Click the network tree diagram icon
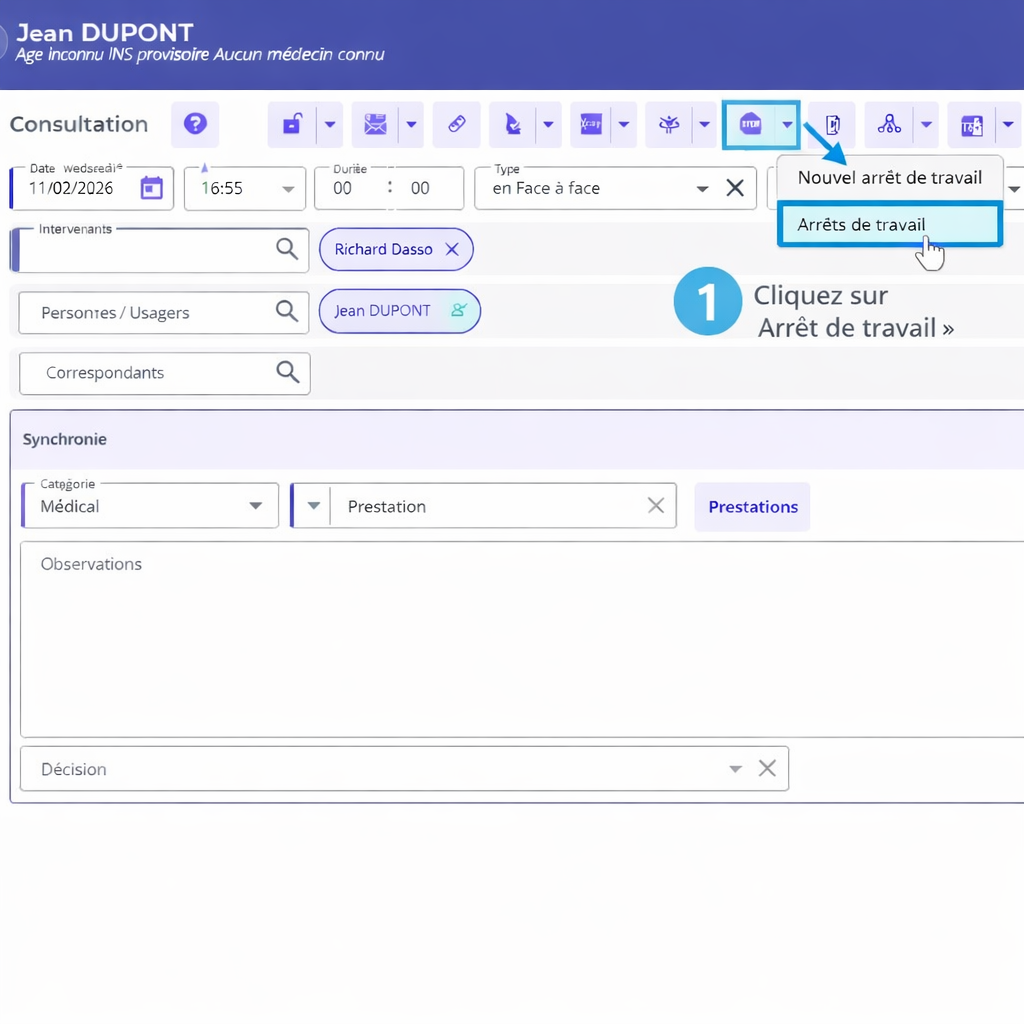 tap(888, 125)
